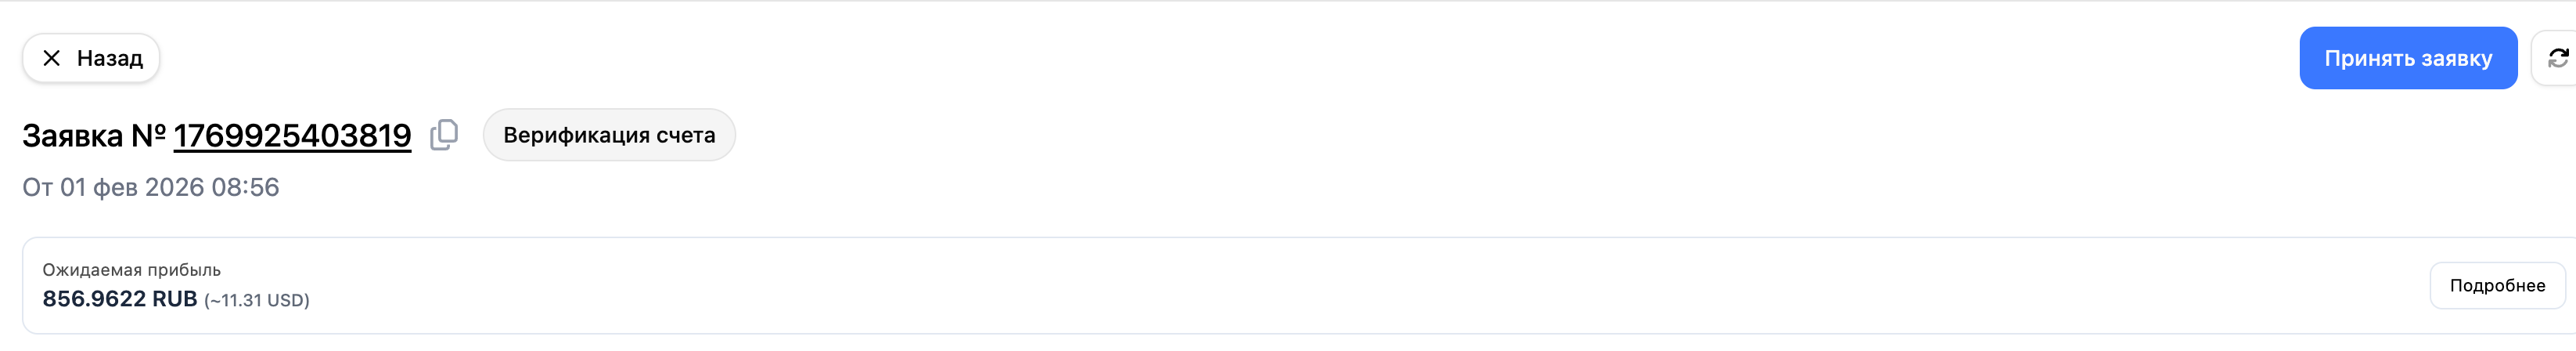Refresh the order with circular arrows icon
Image resolution: width=2576 pixels, height=351 pixels.
[x=2558, y=58]
